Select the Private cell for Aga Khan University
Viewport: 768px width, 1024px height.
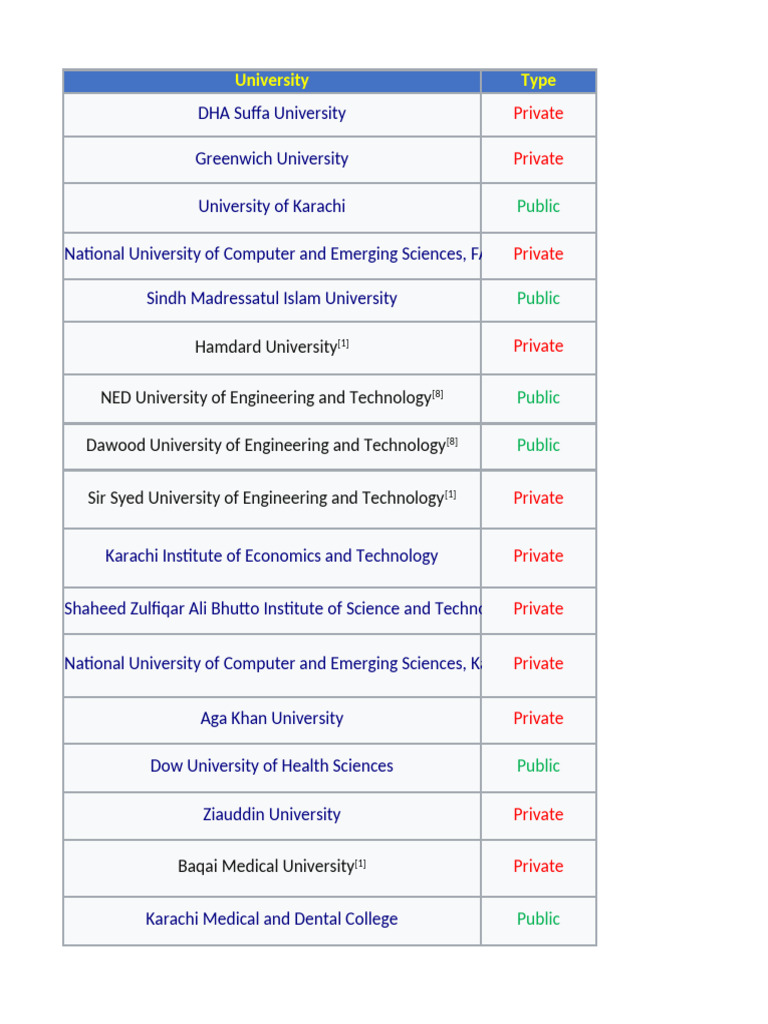[x=538, y=718]
